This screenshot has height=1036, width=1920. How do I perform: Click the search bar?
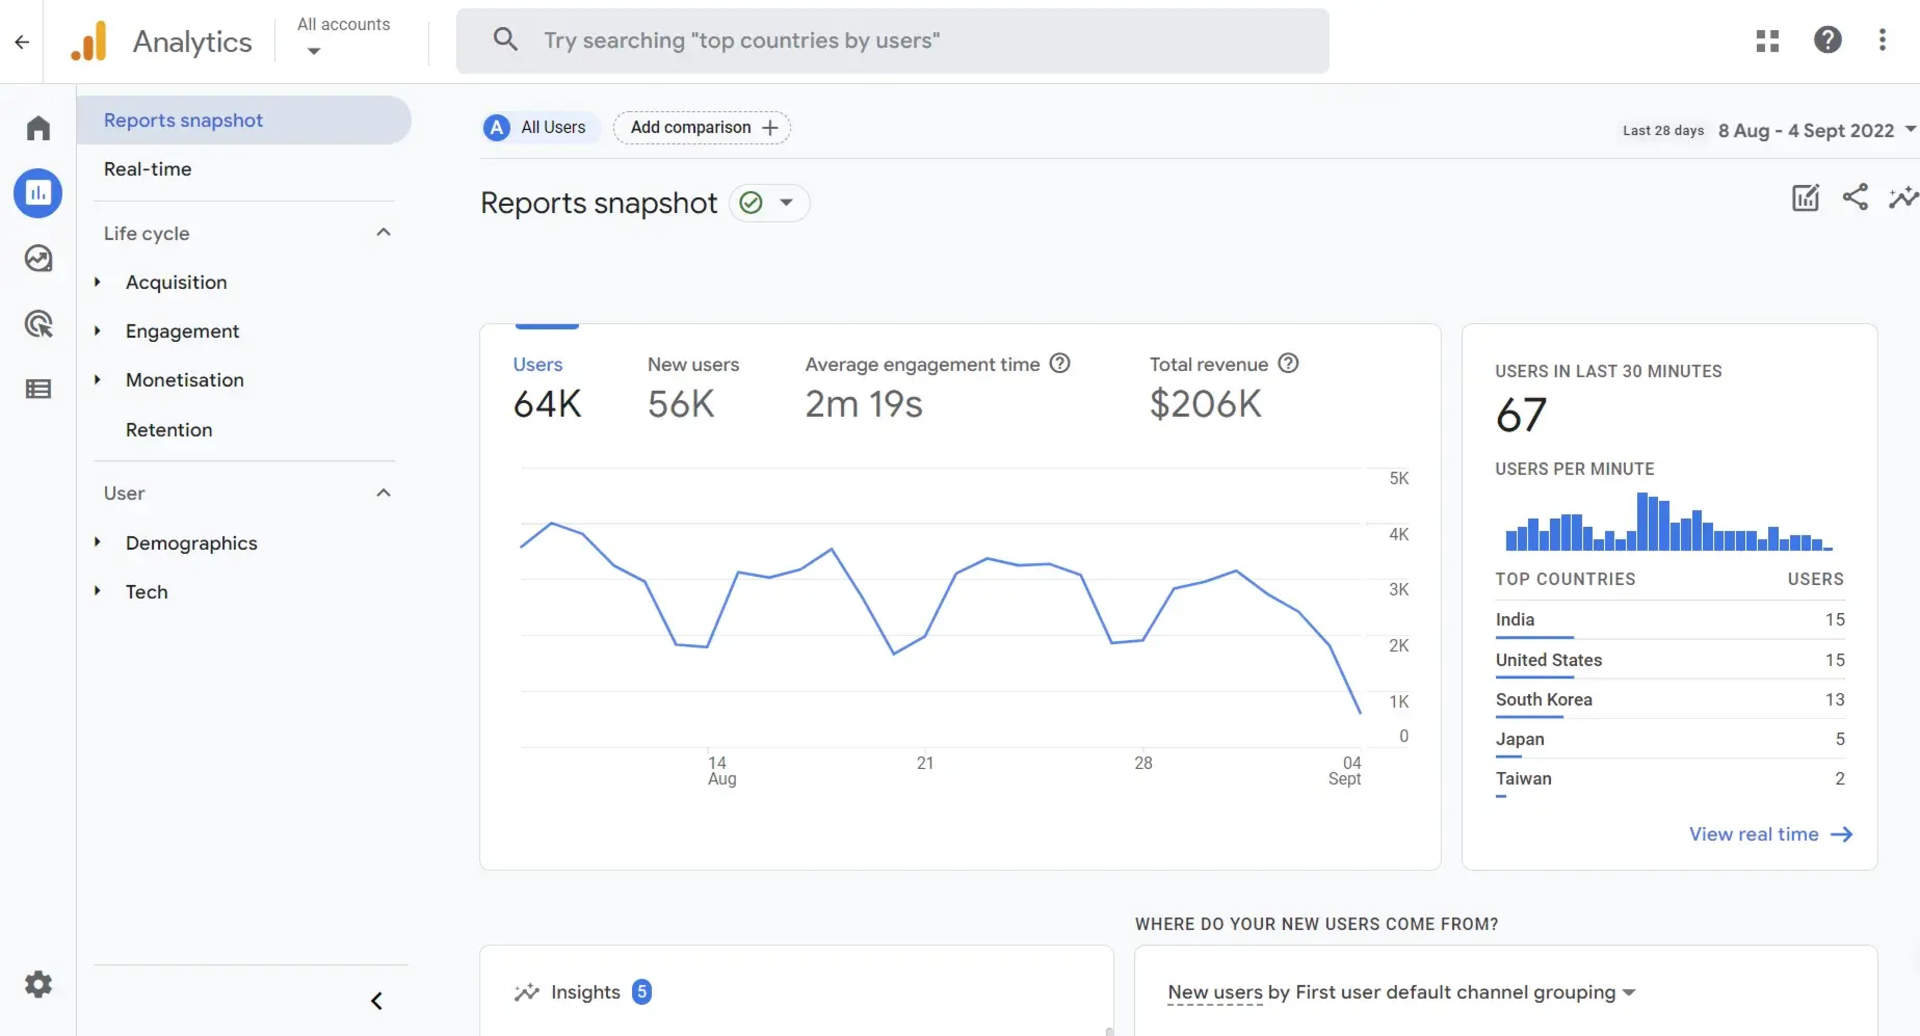(x=892, y=40)
